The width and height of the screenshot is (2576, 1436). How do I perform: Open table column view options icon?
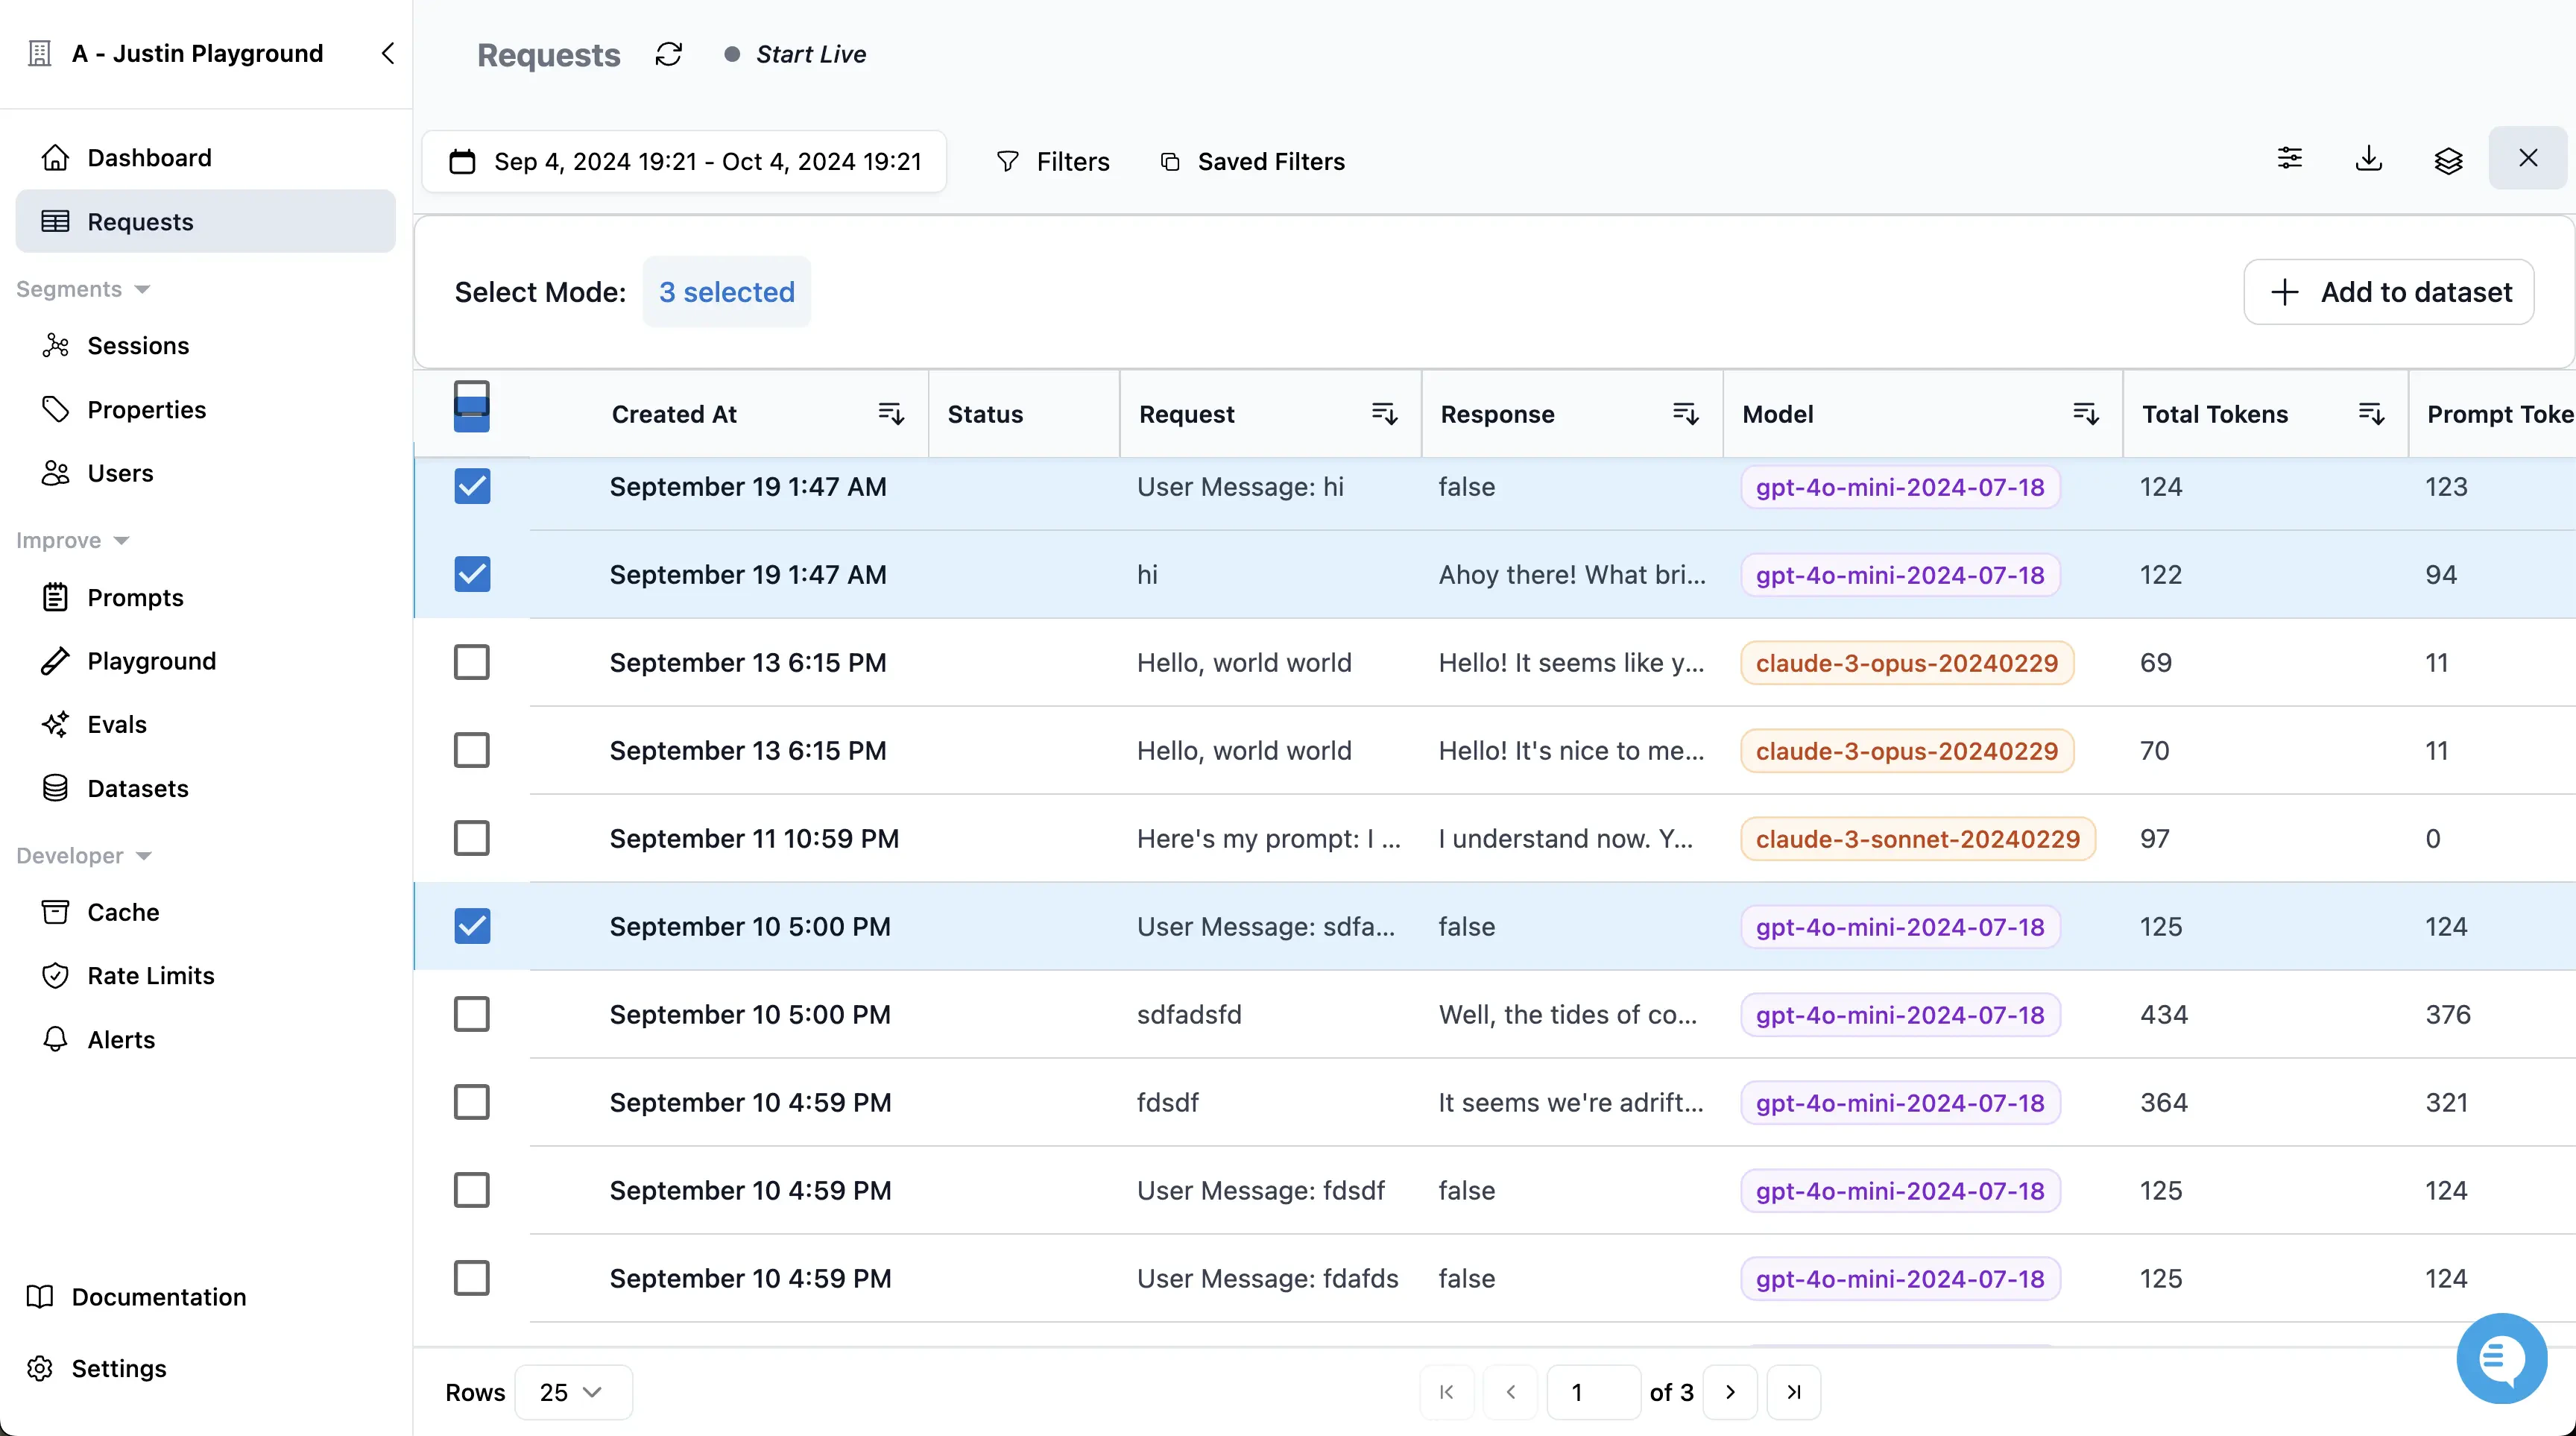tap(2447, 159)
